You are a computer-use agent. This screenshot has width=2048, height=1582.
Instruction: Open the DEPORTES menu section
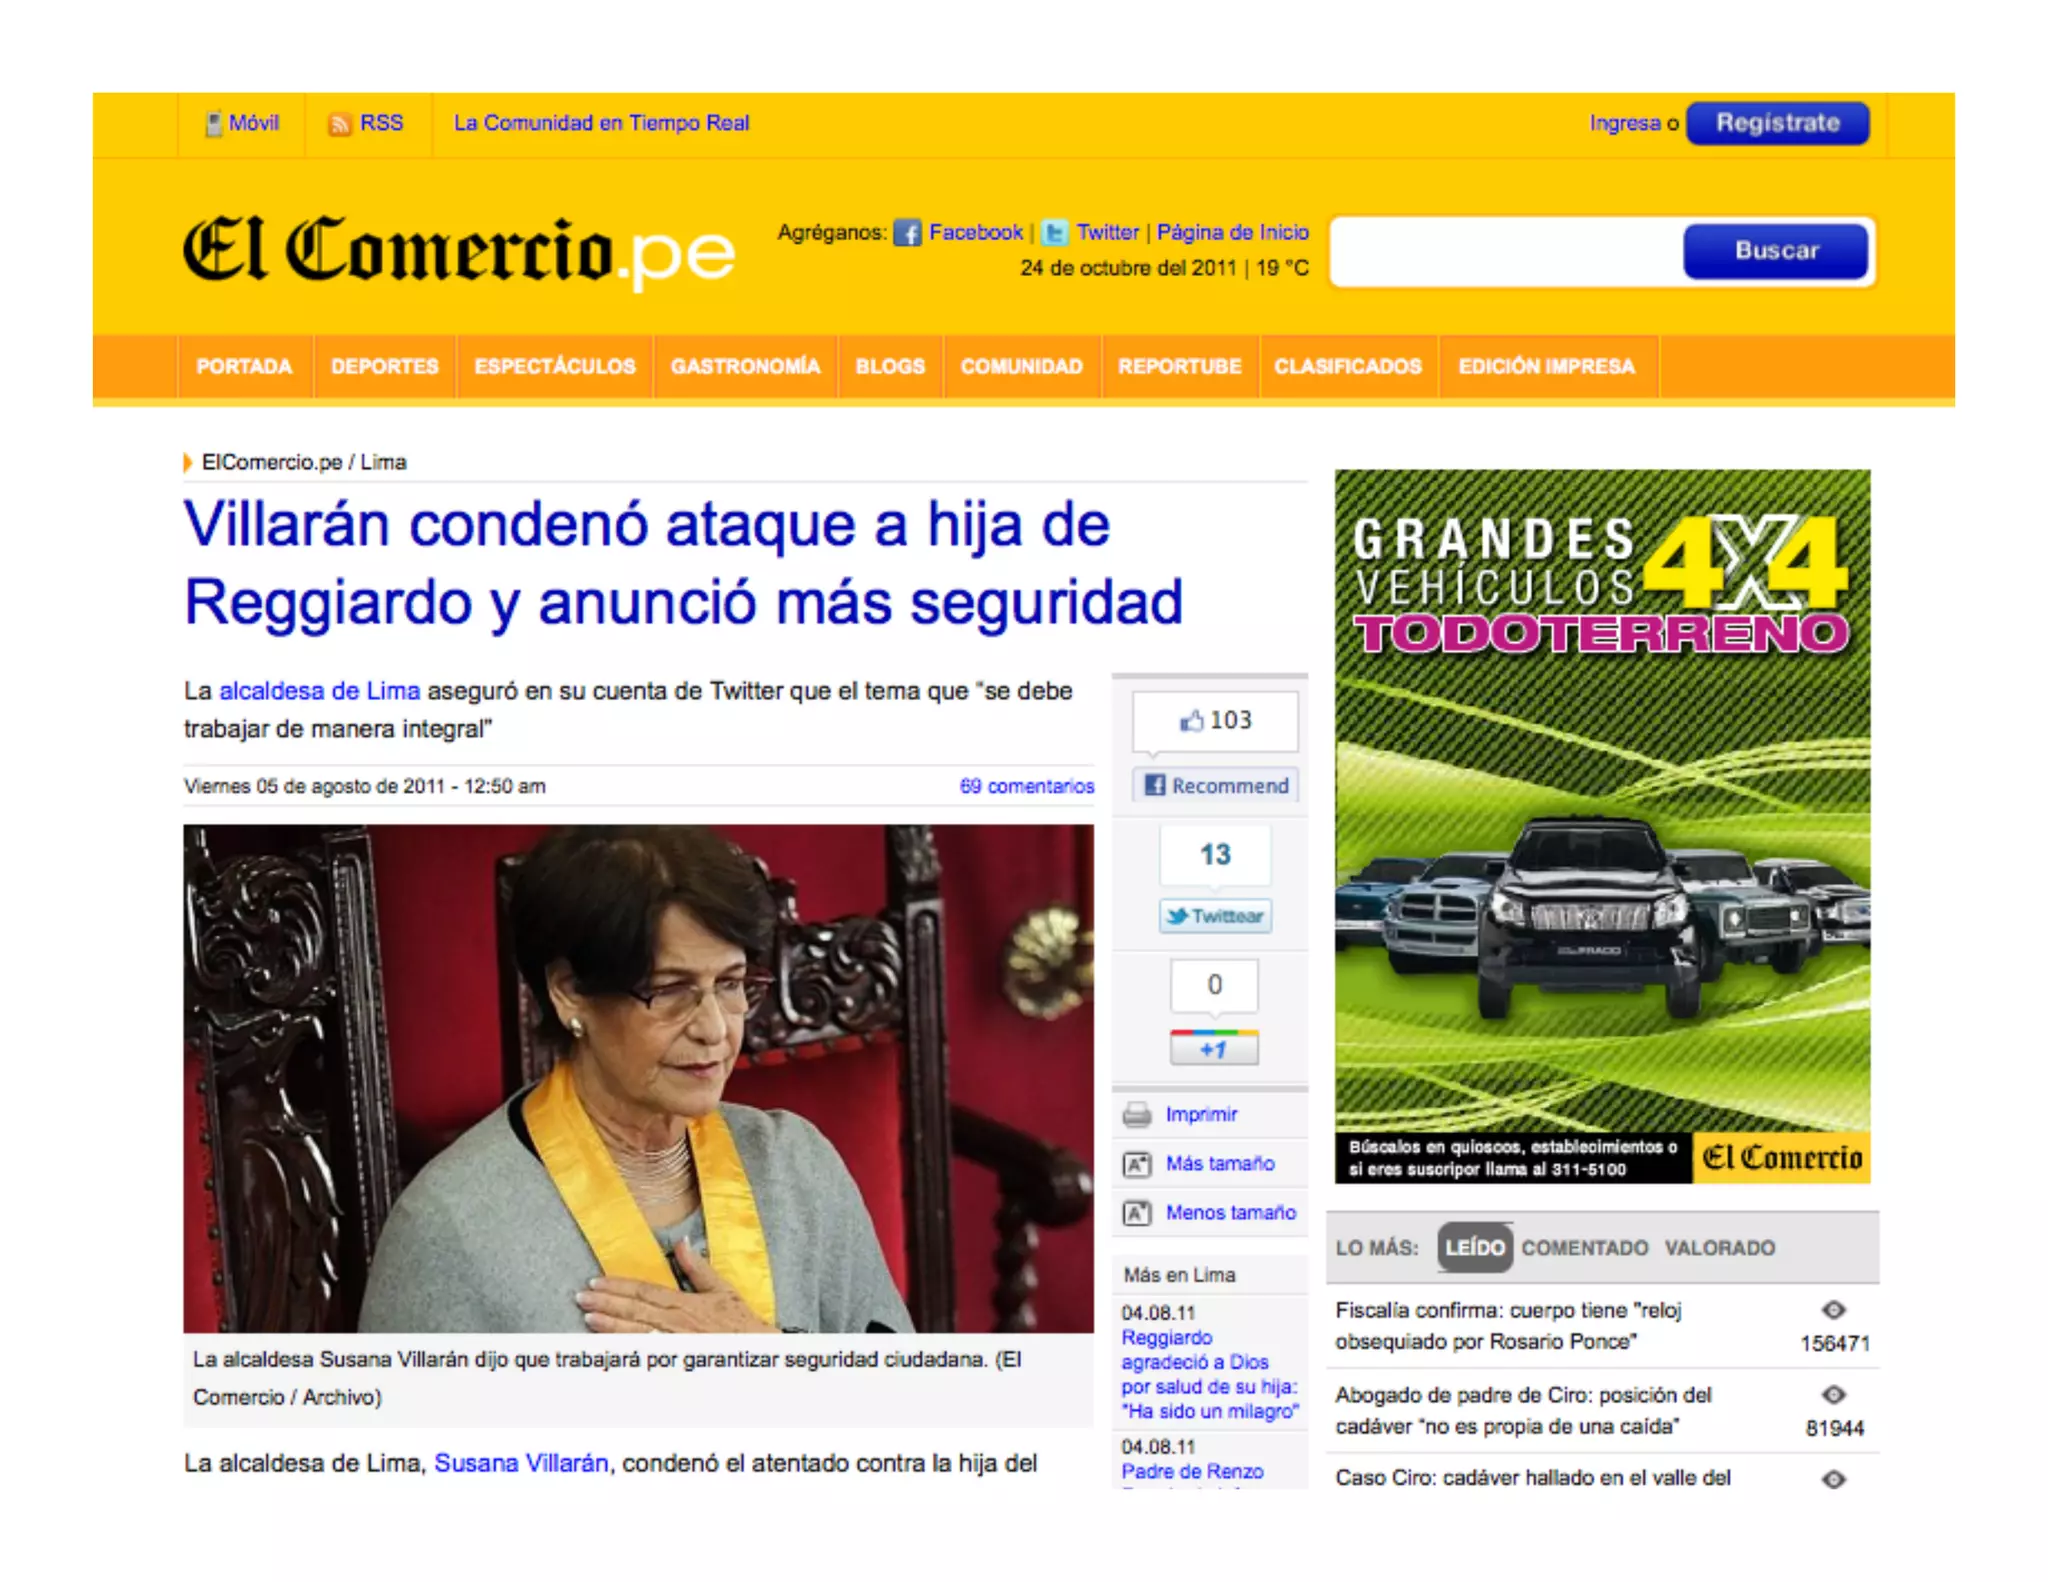(385, 367)
